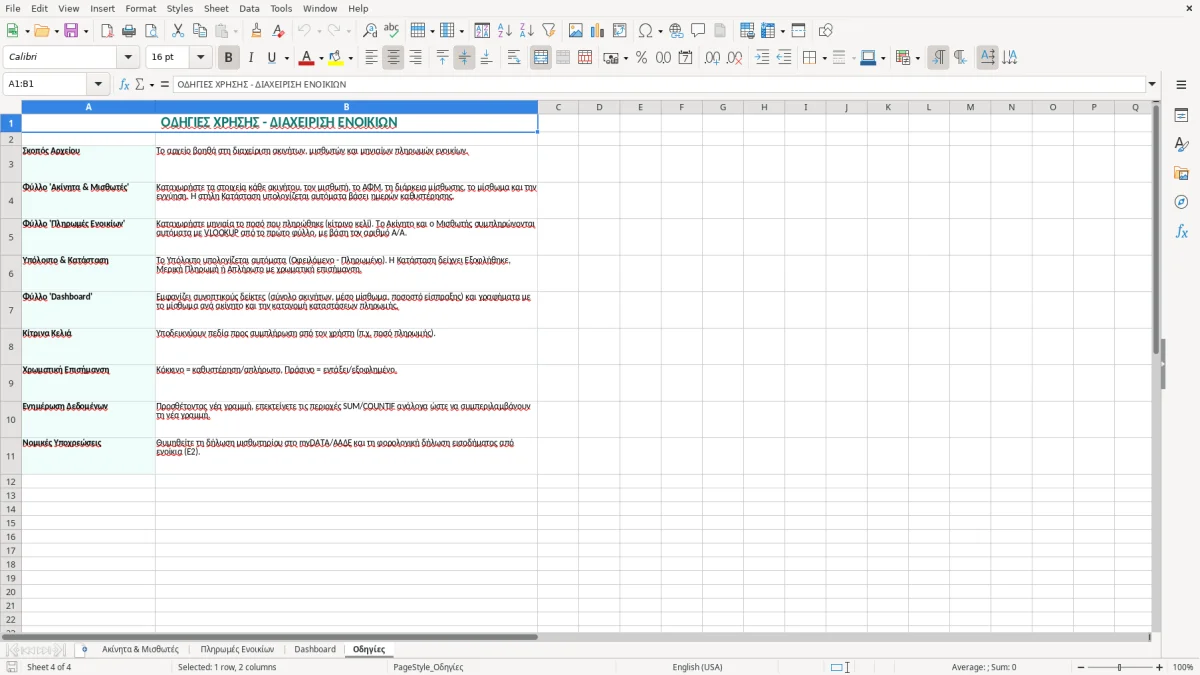This screenshot has height=675, width=1200.
Task: Toggle Bold formatting
Action: [x=228, y=58]
